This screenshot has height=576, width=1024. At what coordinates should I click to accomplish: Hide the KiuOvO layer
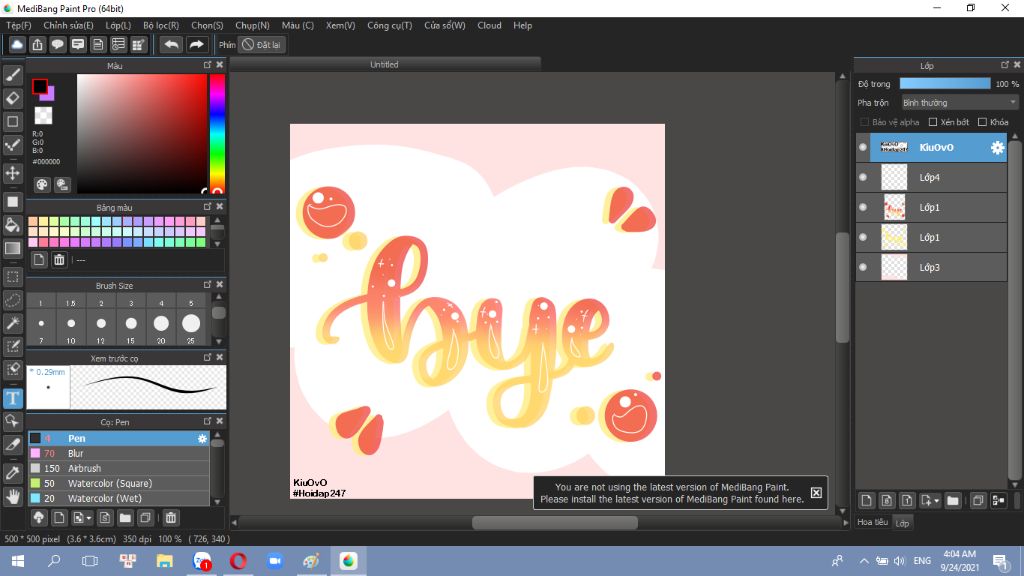pyautogui.click(x=863, y=148)
